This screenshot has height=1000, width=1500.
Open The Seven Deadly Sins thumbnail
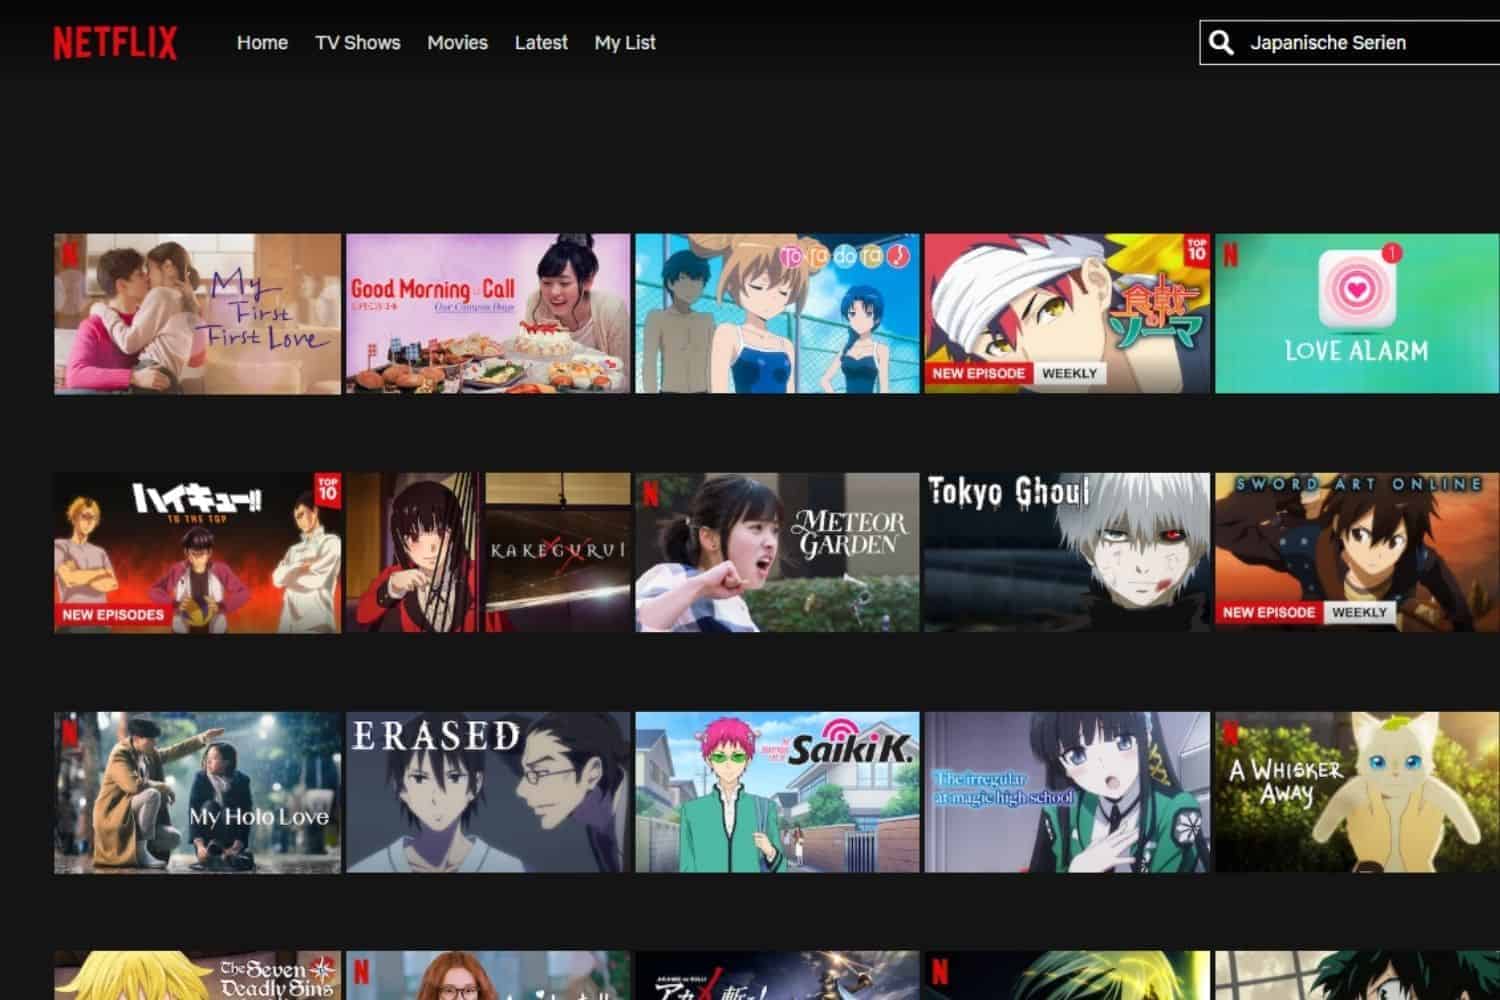tap(197, 975)
